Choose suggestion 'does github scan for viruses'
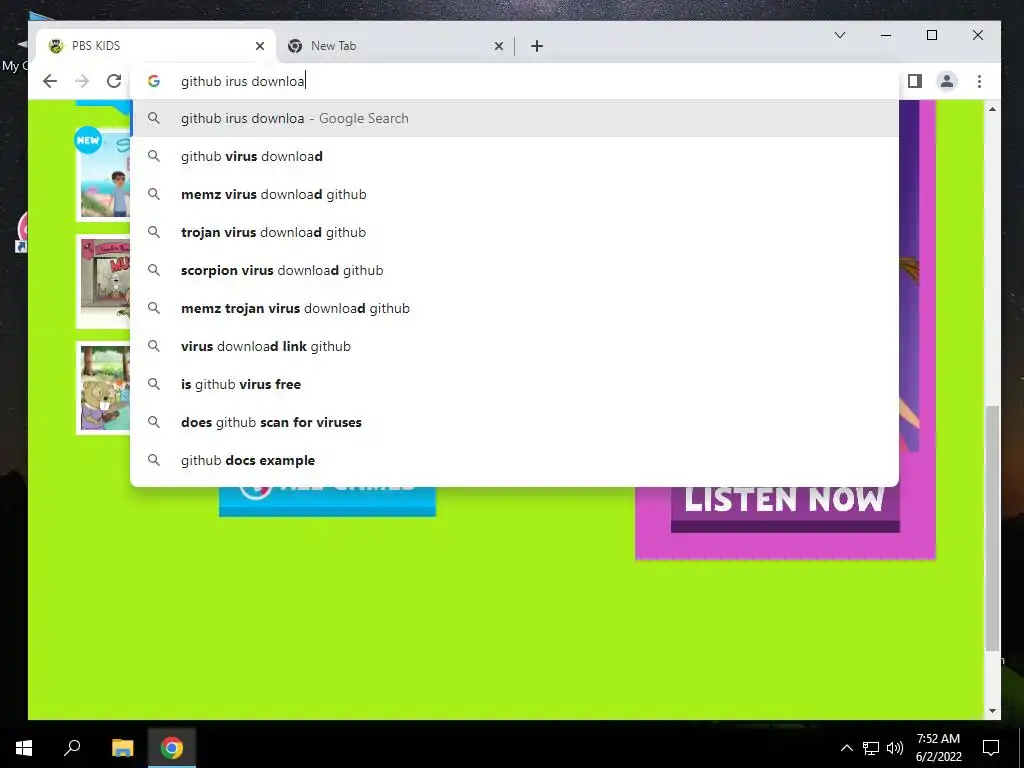This screenshot has width=1024, height=768. pos(515,422)
